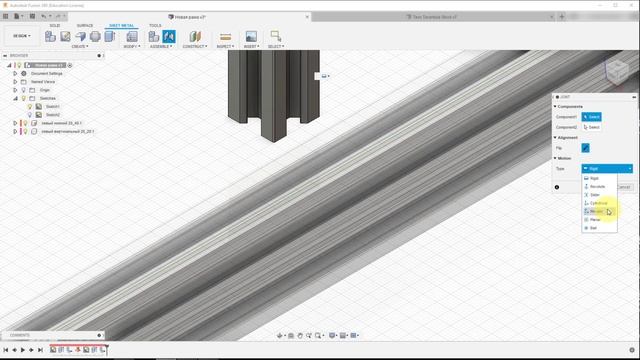
Task: Jump to the timeline end
Action: tap(40, 350)
